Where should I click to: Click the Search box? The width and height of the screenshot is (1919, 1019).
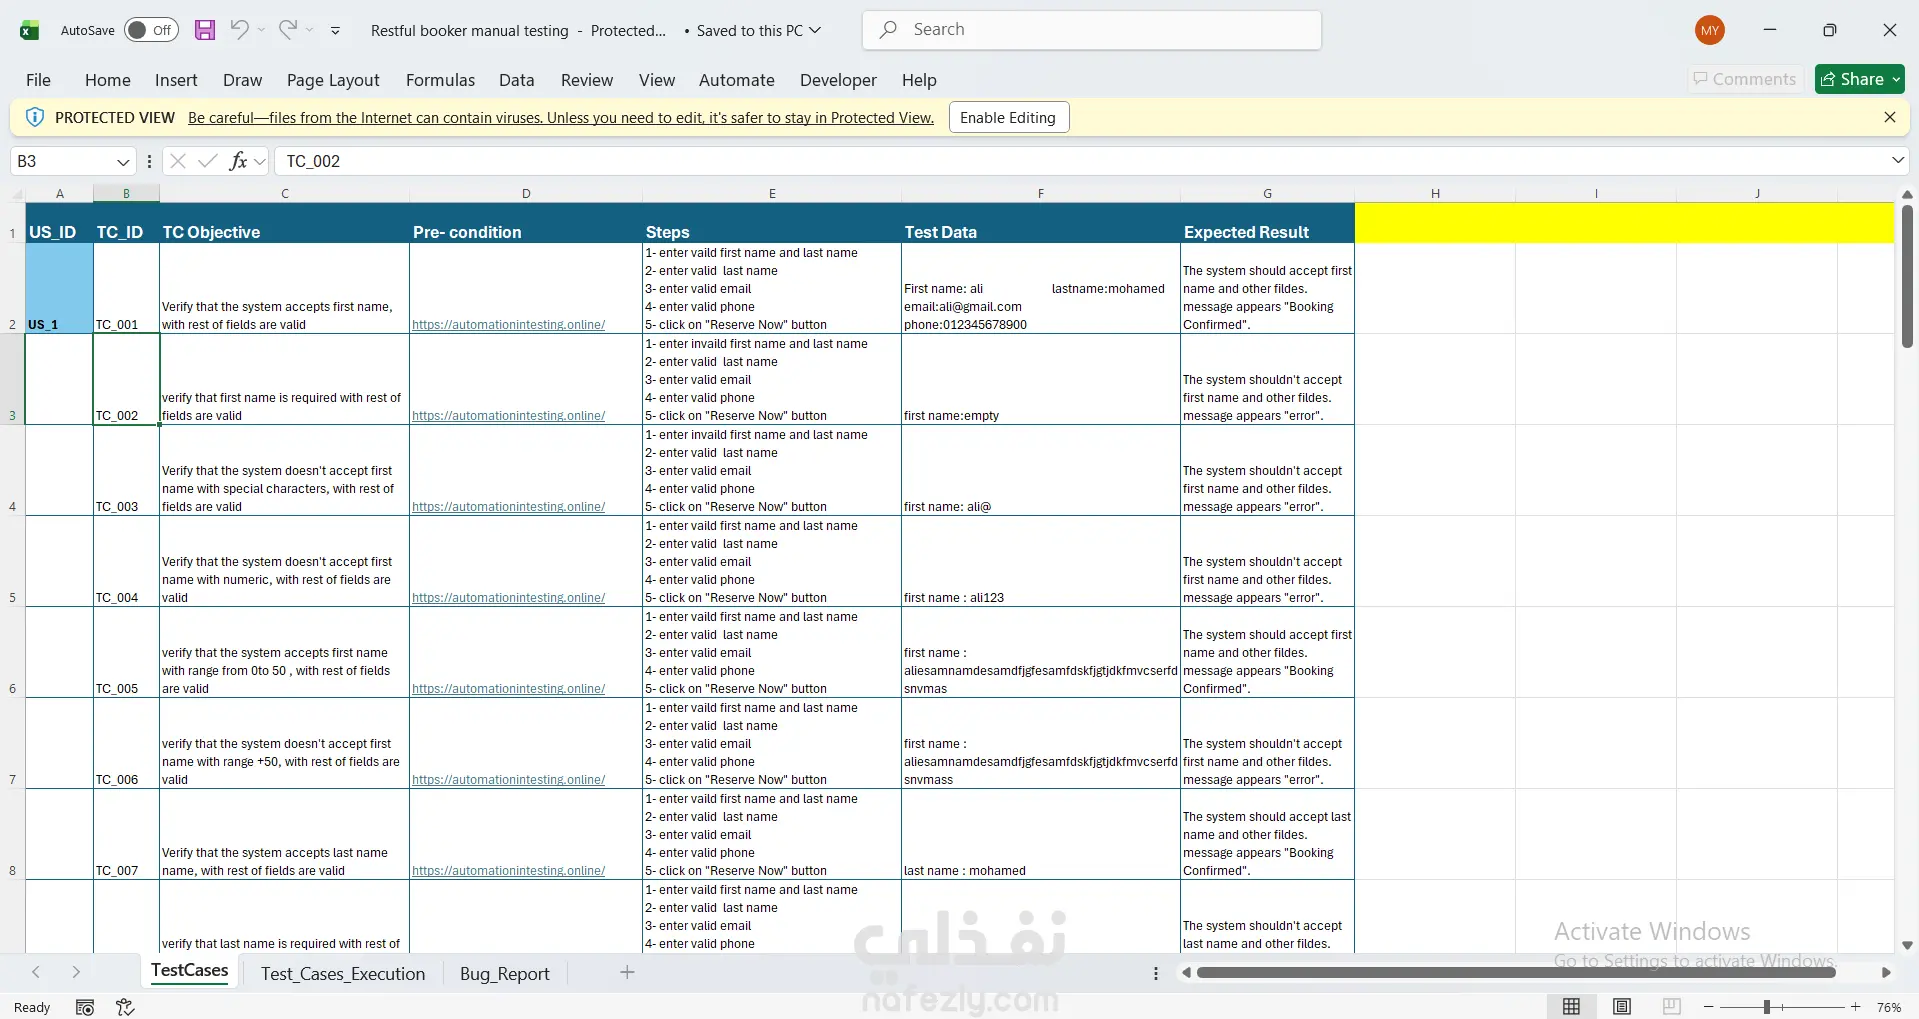pos(1092,30)
